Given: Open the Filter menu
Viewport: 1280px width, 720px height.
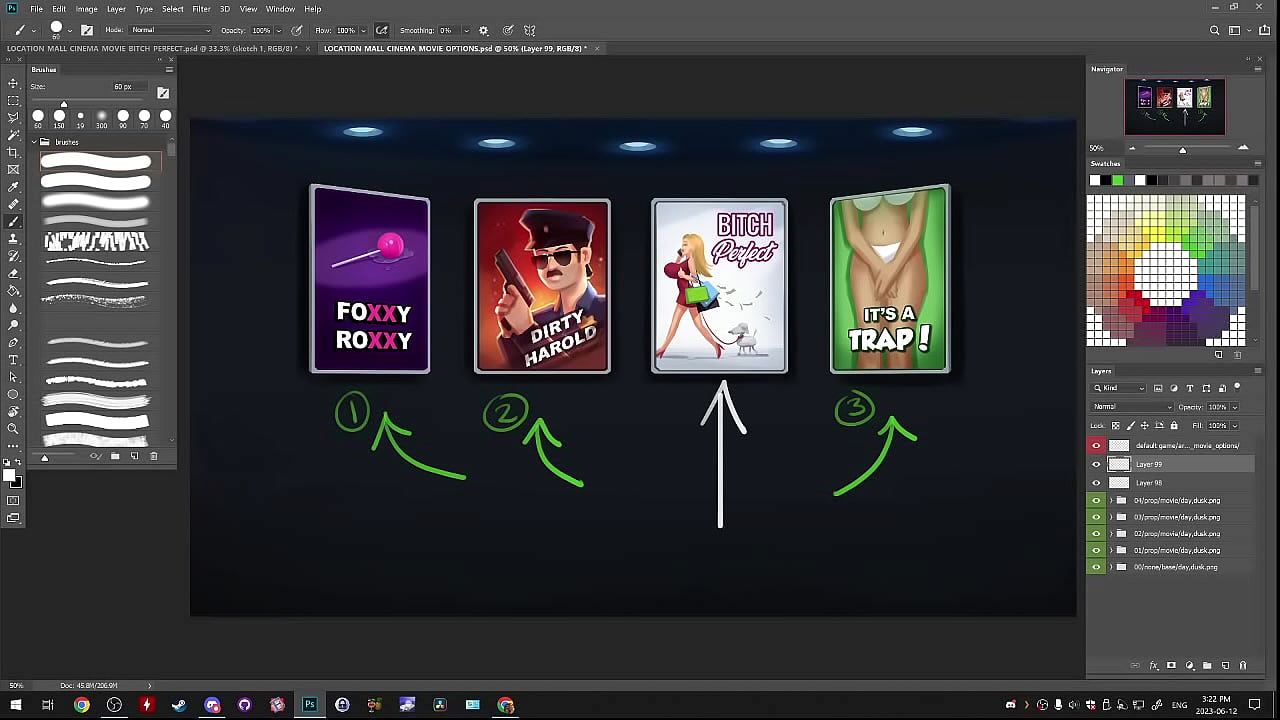Looking at the screenshot, I should pos(201,9).
